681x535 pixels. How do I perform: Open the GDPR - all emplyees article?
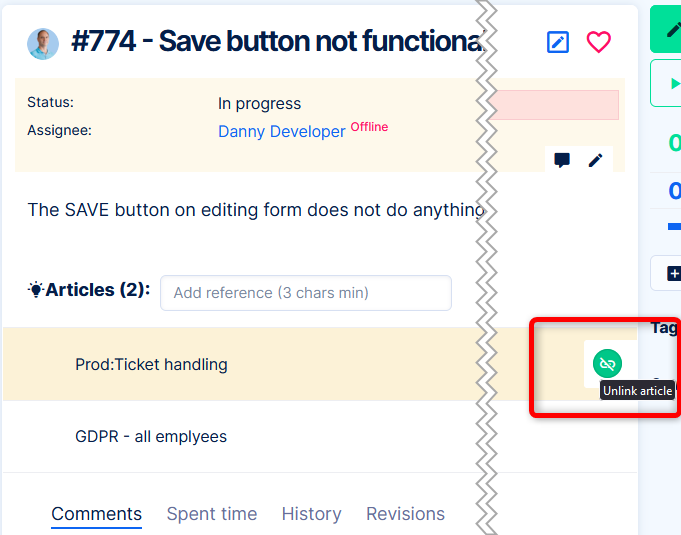[x=151, y=436]
